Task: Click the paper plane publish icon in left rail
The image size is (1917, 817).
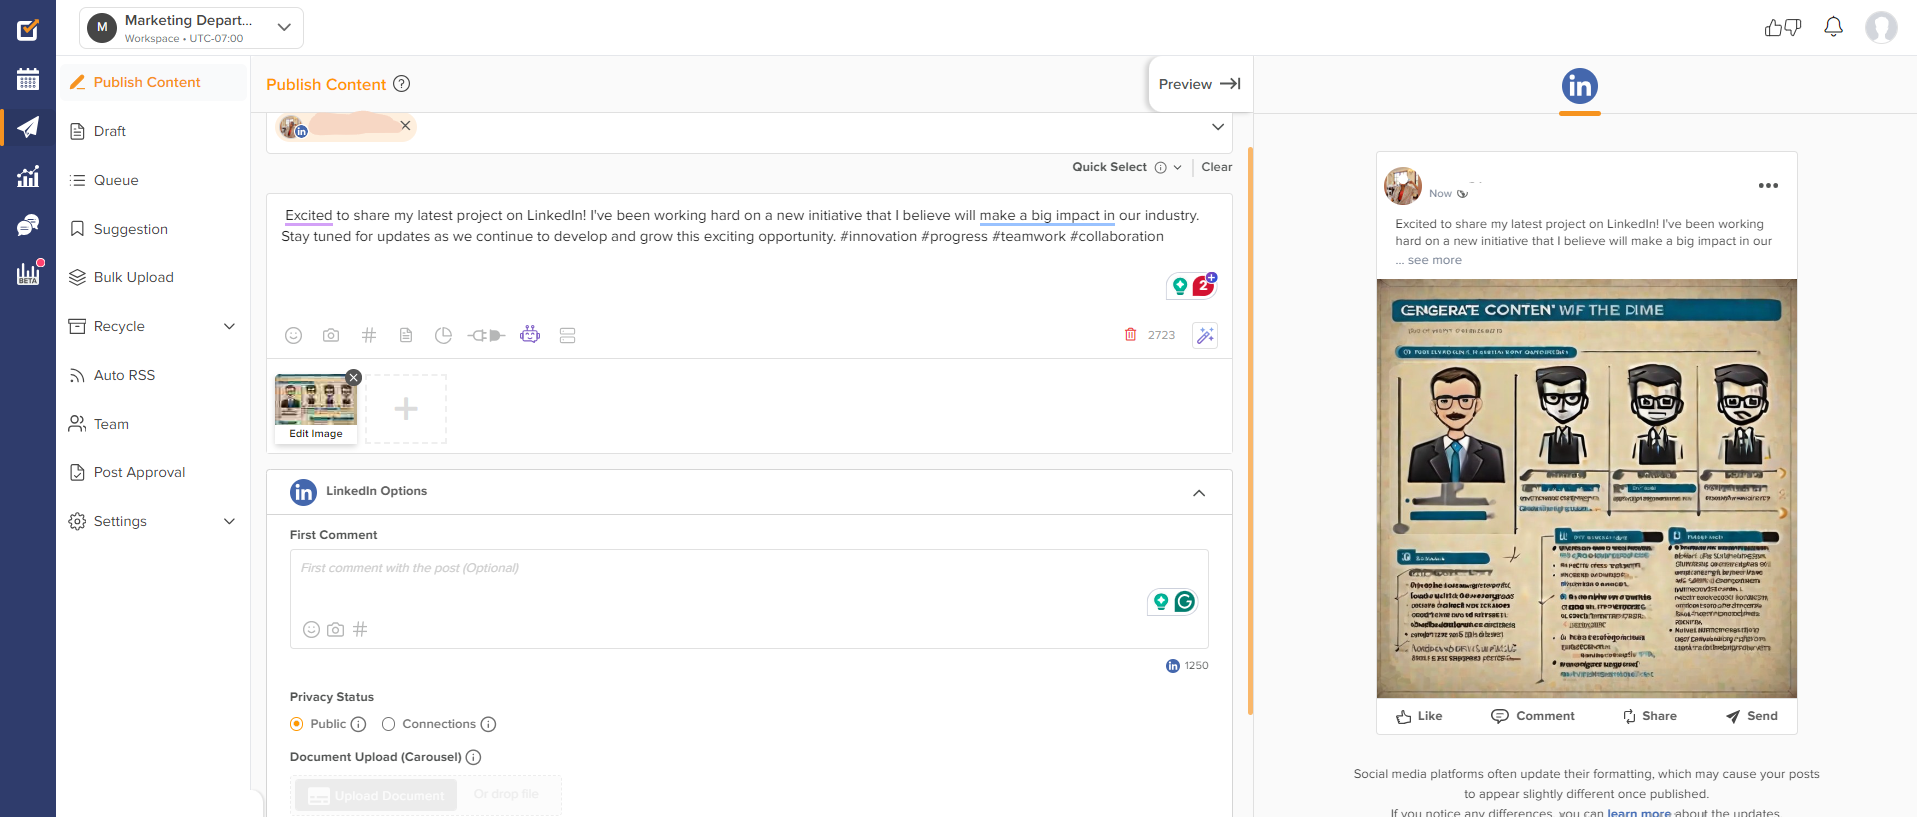Action: pyautogui.click(x=28, y=127)
